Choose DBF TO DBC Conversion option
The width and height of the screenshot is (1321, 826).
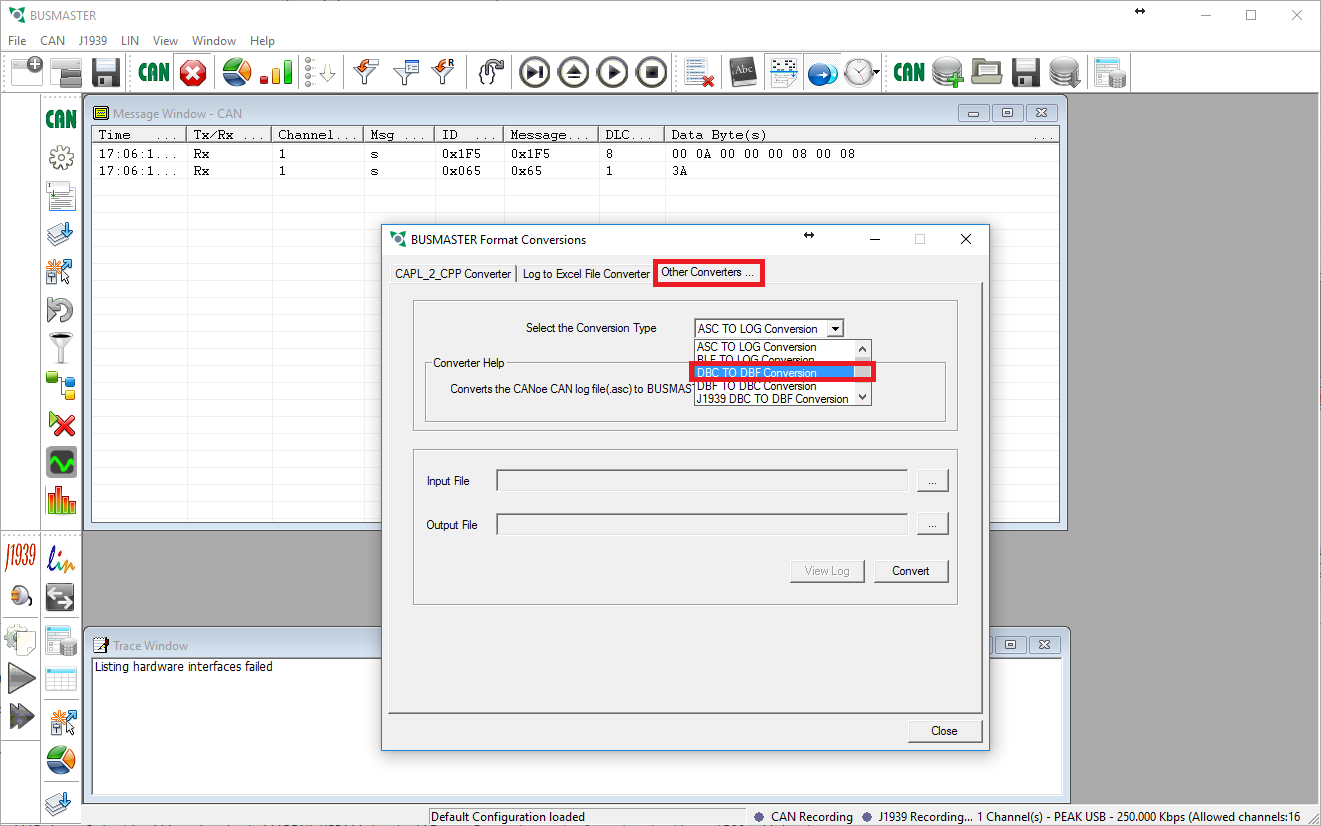[775, 386]
